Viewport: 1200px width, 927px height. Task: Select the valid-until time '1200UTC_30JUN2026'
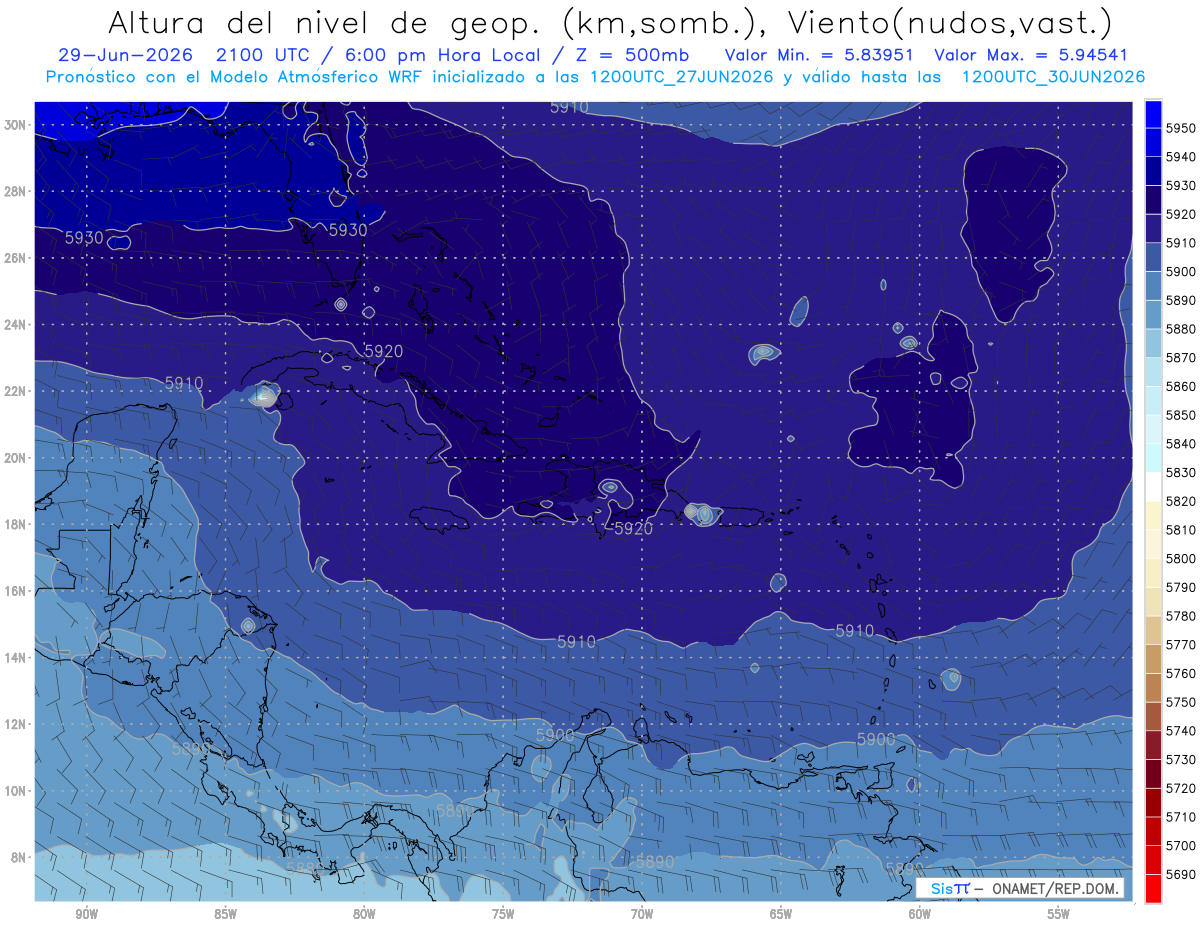pyautogui.click(x=1053, y=77)
